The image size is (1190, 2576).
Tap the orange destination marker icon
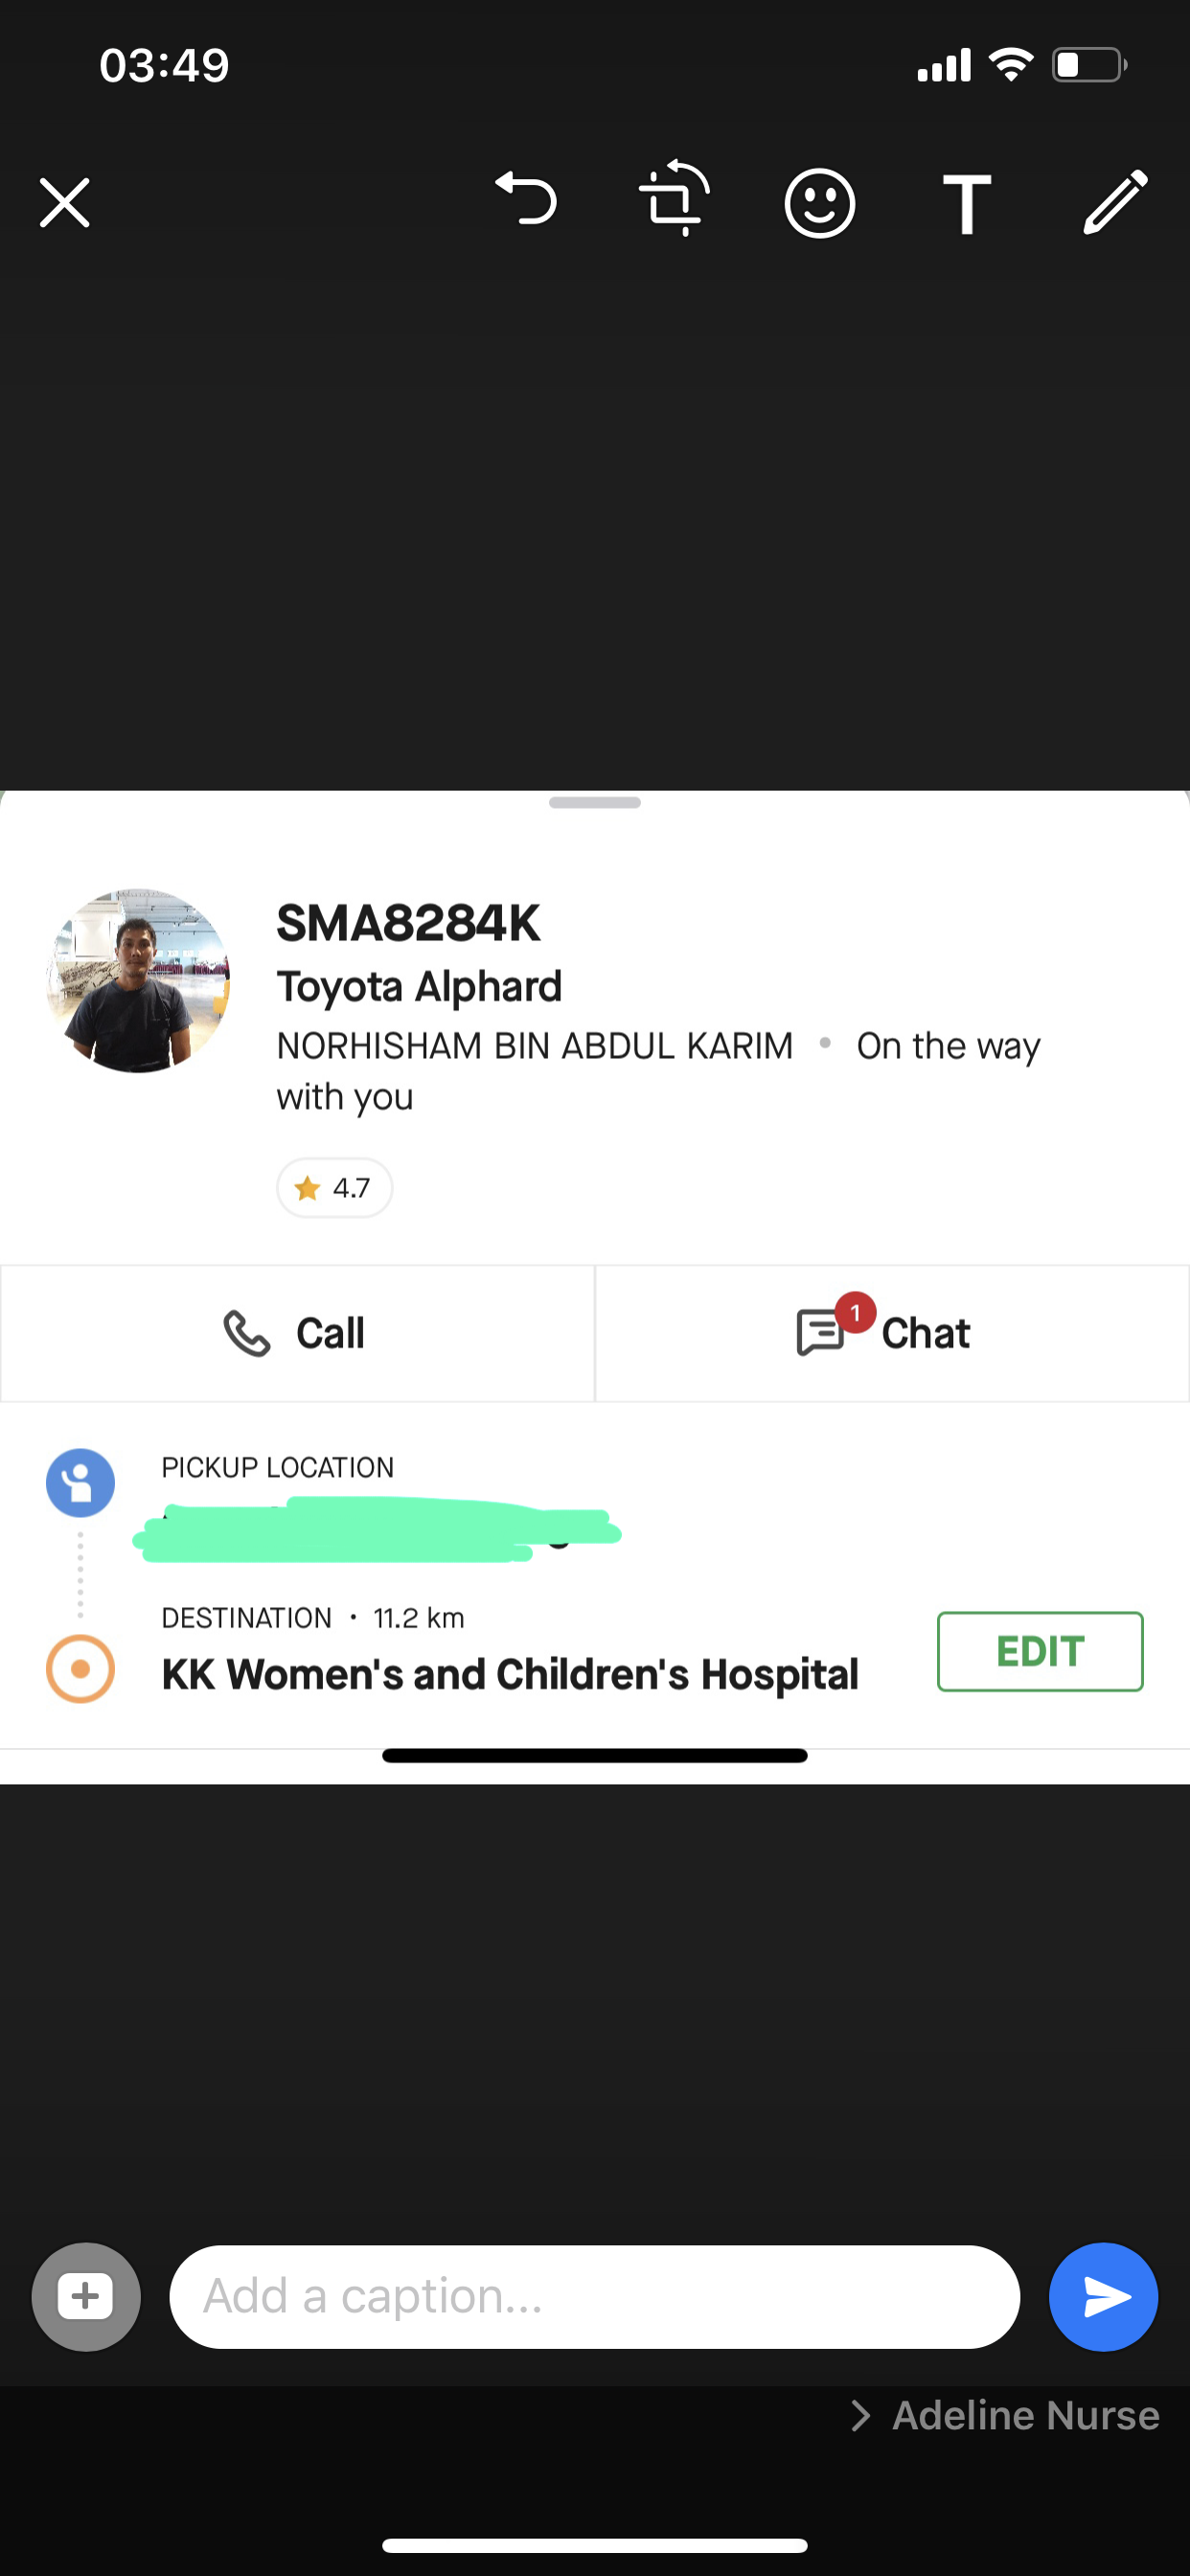[x=80, y=1669]
